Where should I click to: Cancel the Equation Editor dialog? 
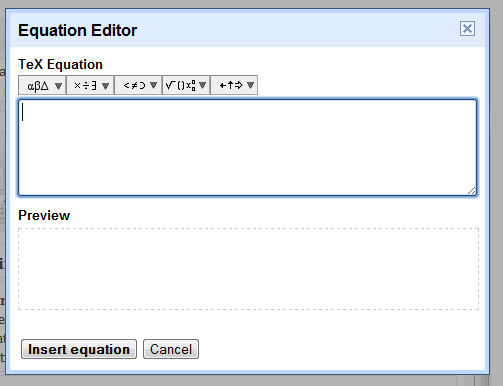pos(171,349)
